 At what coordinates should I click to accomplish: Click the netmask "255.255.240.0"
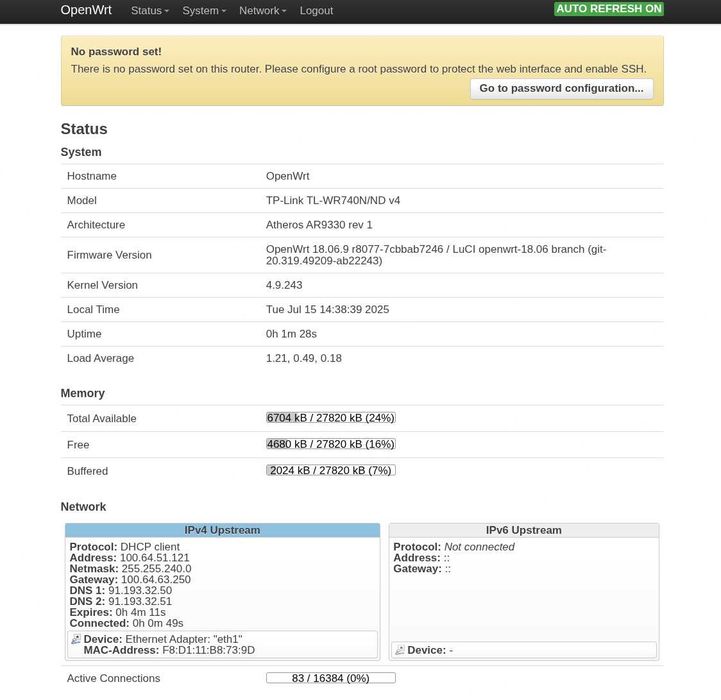click(x=156, y=568)
